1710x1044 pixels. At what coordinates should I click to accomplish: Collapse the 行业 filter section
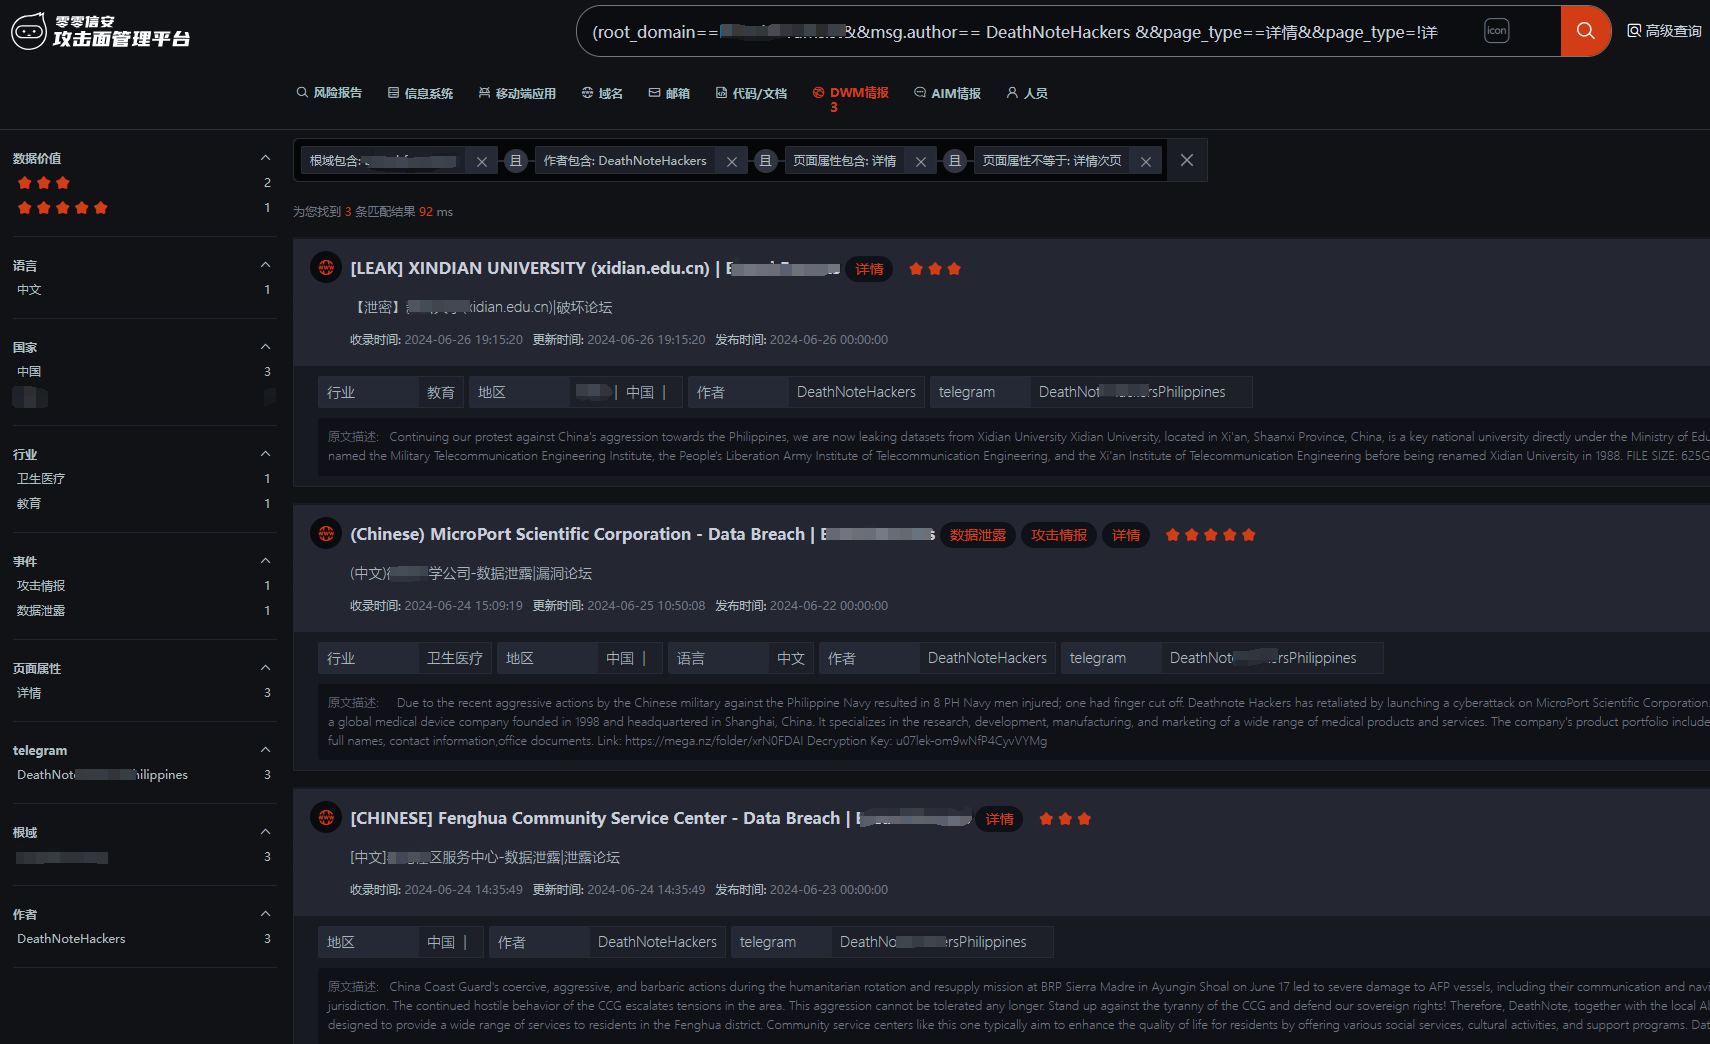[265, 454]
